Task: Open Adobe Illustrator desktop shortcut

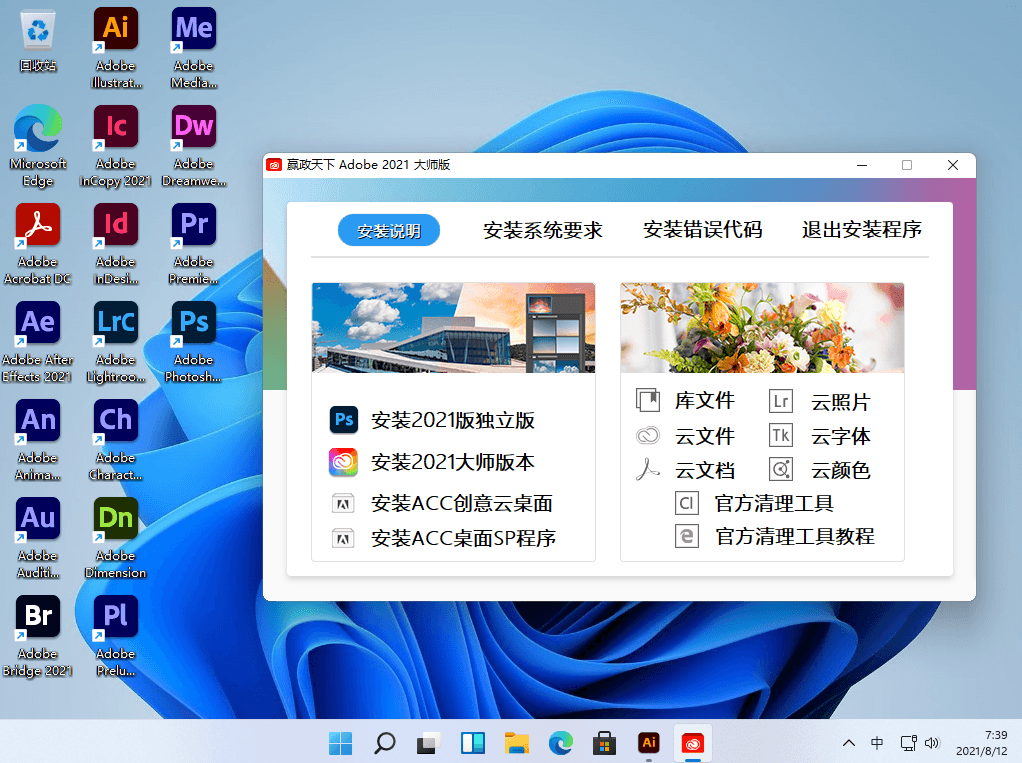Action: point(116,48)
